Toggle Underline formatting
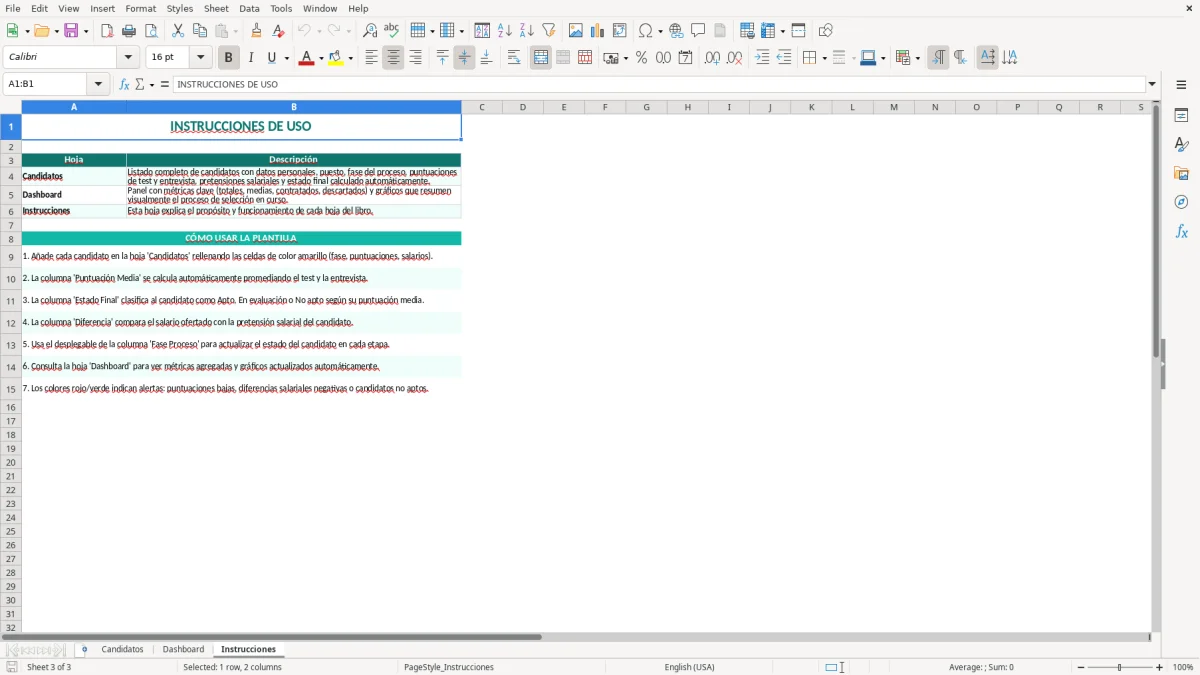Image resolution: width=1200 pixels, height=675 pixels. click(x=271, y=58)
